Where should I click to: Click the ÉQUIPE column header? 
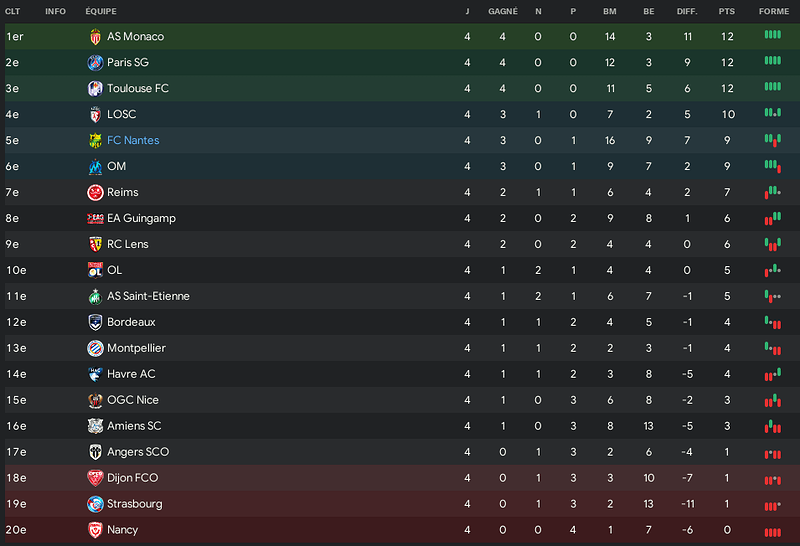click(x=101, y=11)
